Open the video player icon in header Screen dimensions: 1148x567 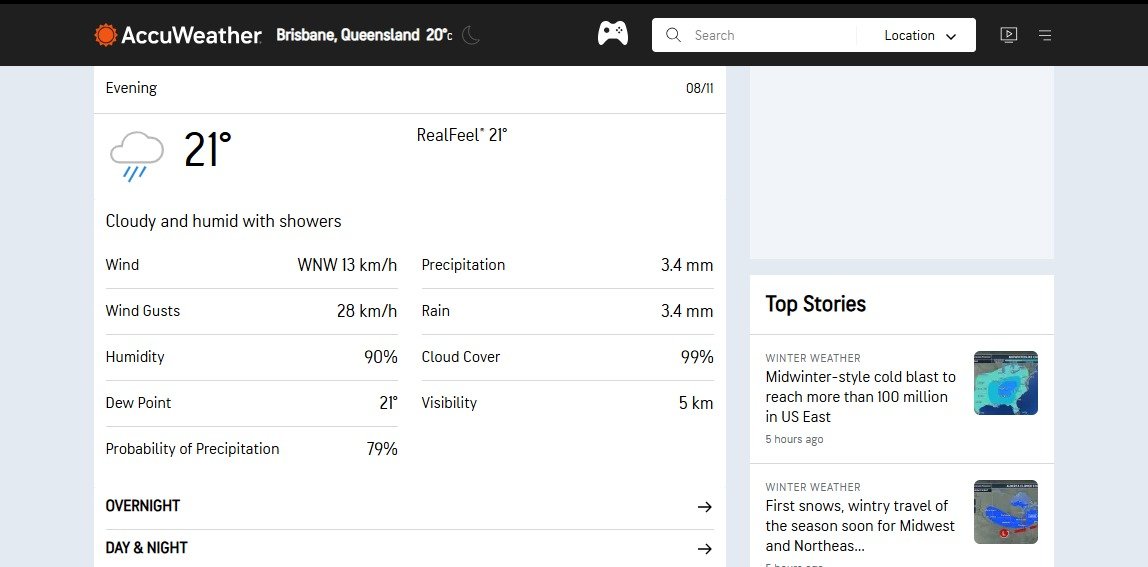[x=1008, y=35]
